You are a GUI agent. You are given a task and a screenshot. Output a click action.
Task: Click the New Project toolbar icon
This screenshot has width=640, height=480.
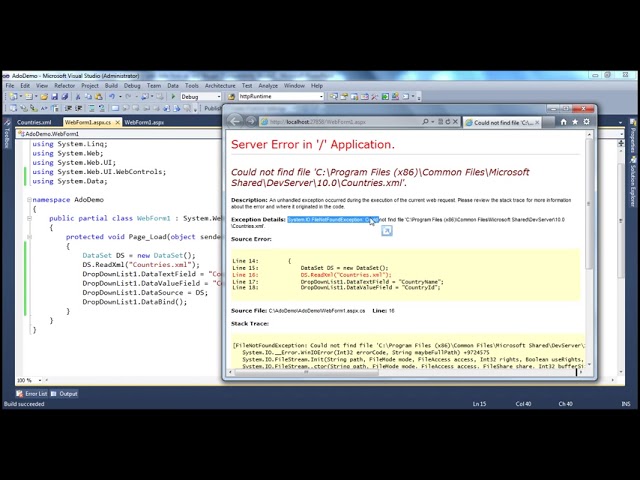pos(13,97)
